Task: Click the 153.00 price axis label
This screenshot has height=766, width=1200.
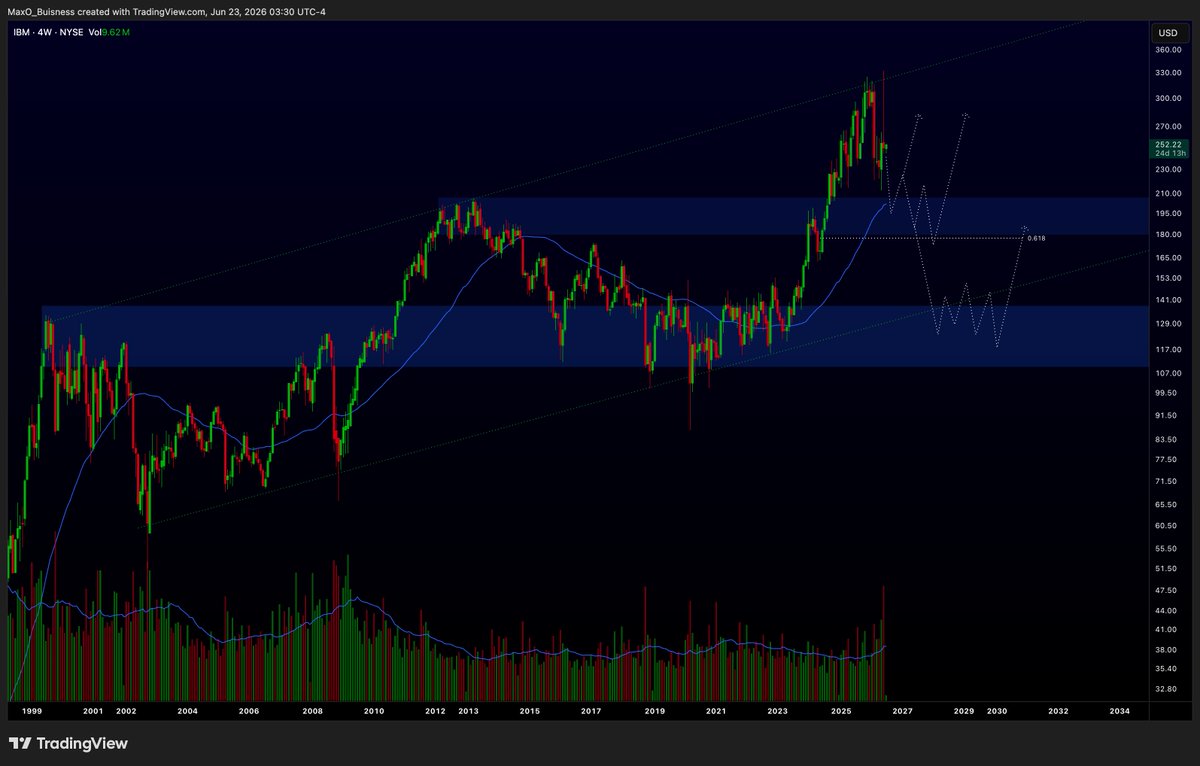Action: coord(1168,278)
